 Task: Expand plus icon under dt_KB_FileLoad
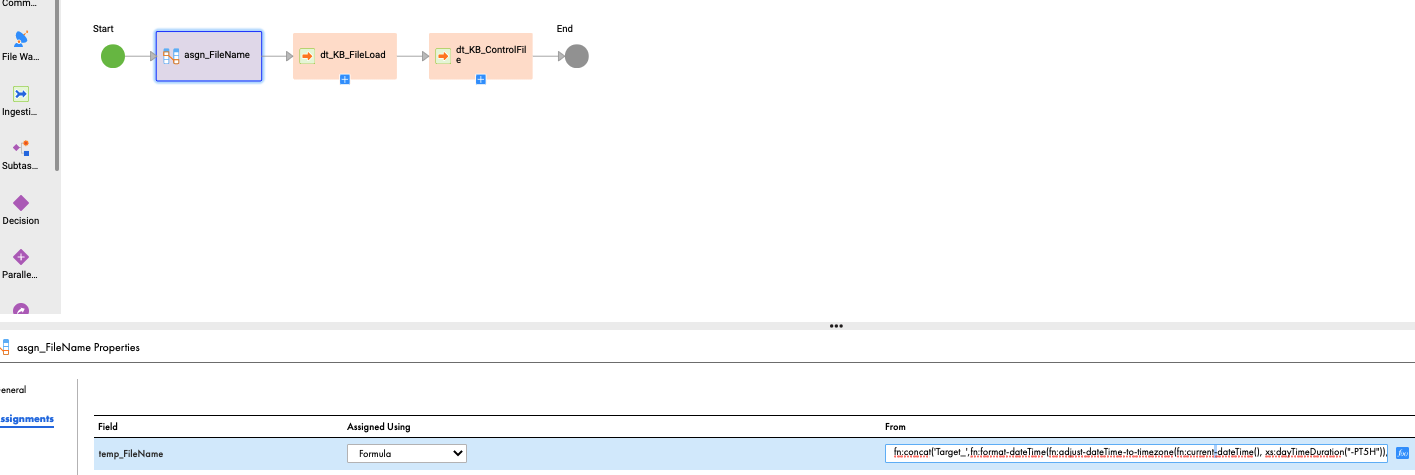pos(345,79)
